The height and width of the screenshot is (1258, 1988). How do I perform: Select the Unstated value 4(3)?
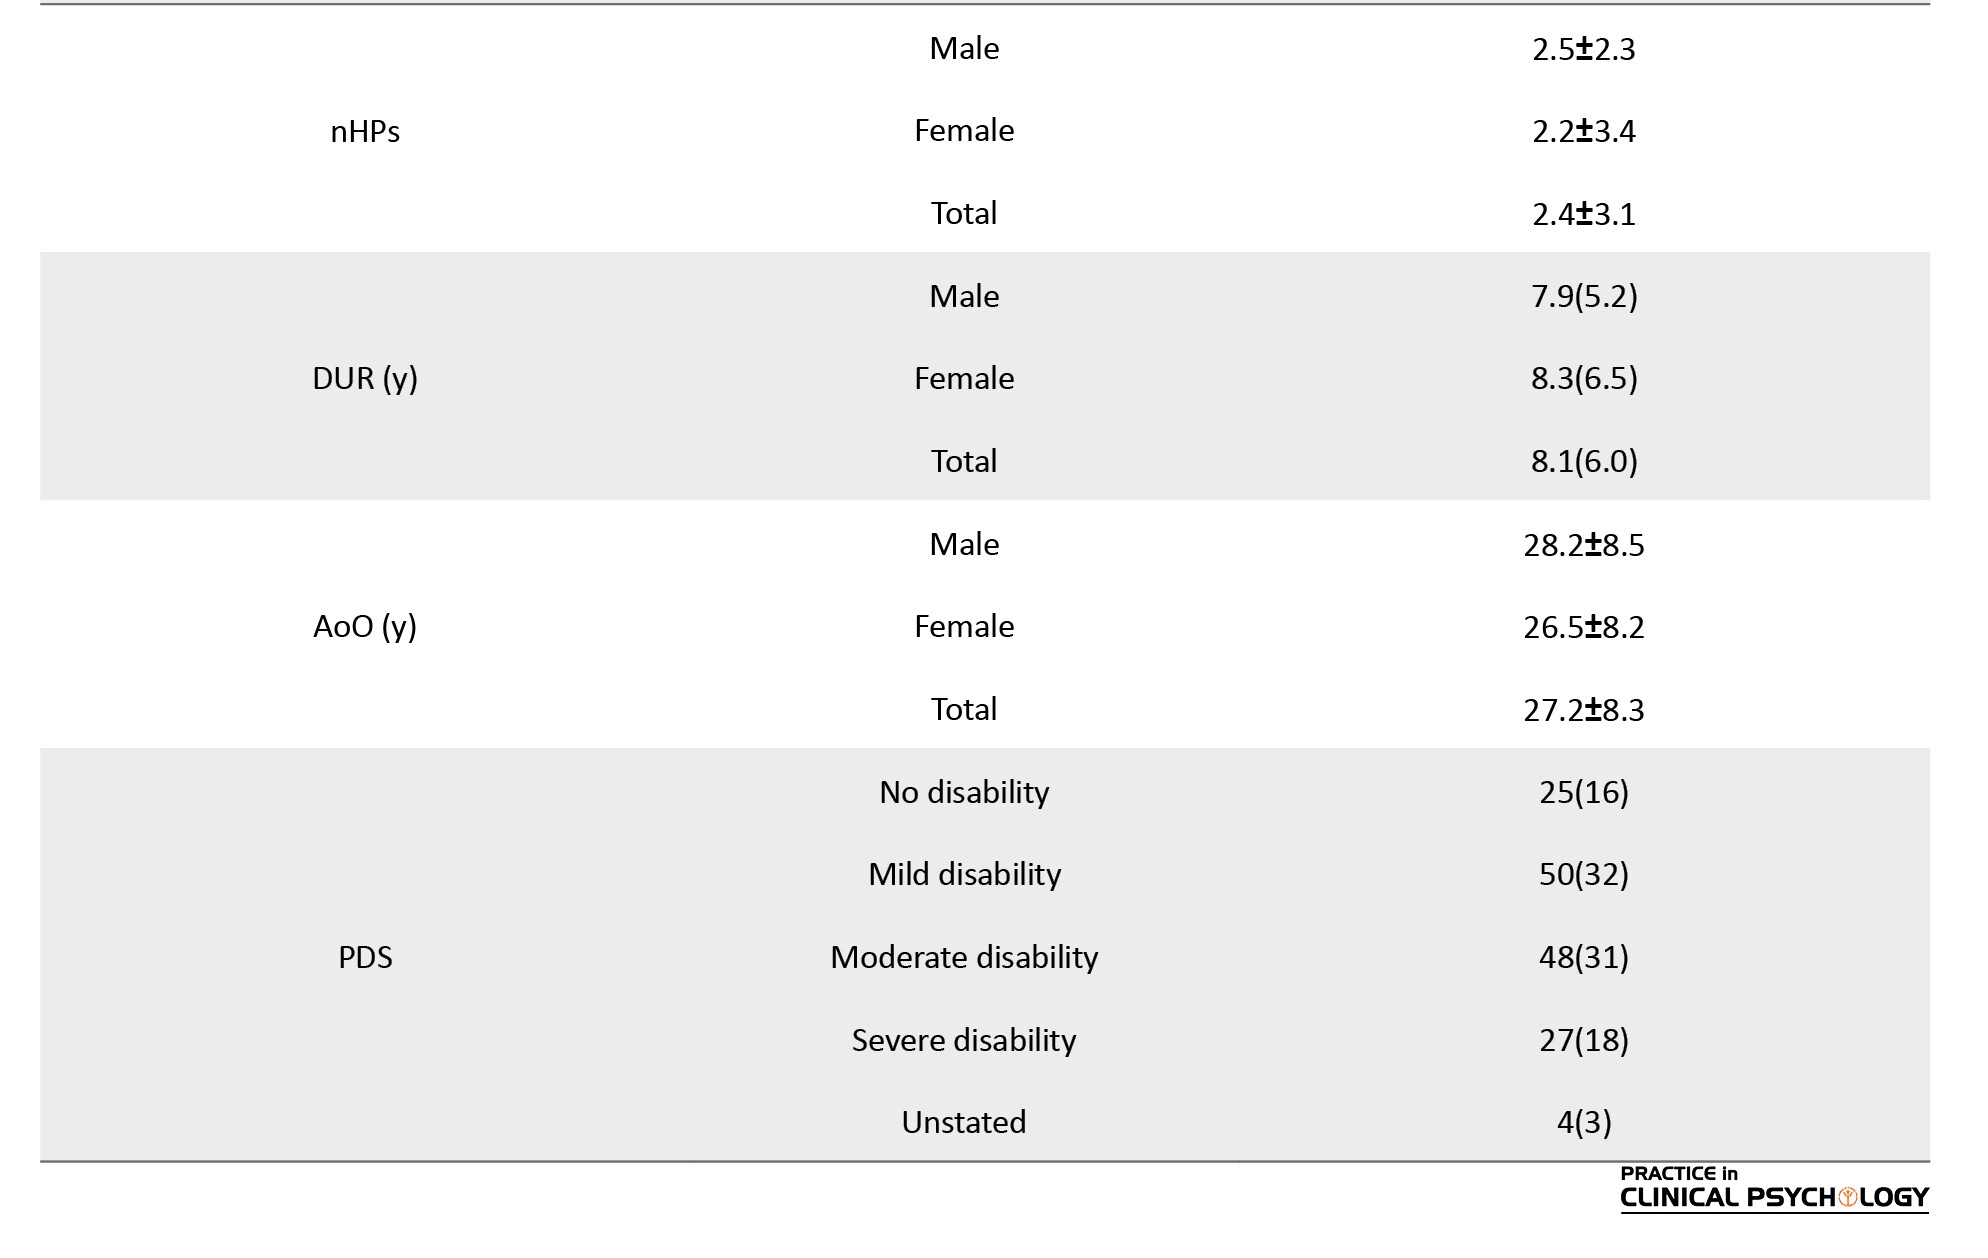click(1584, 1122)
